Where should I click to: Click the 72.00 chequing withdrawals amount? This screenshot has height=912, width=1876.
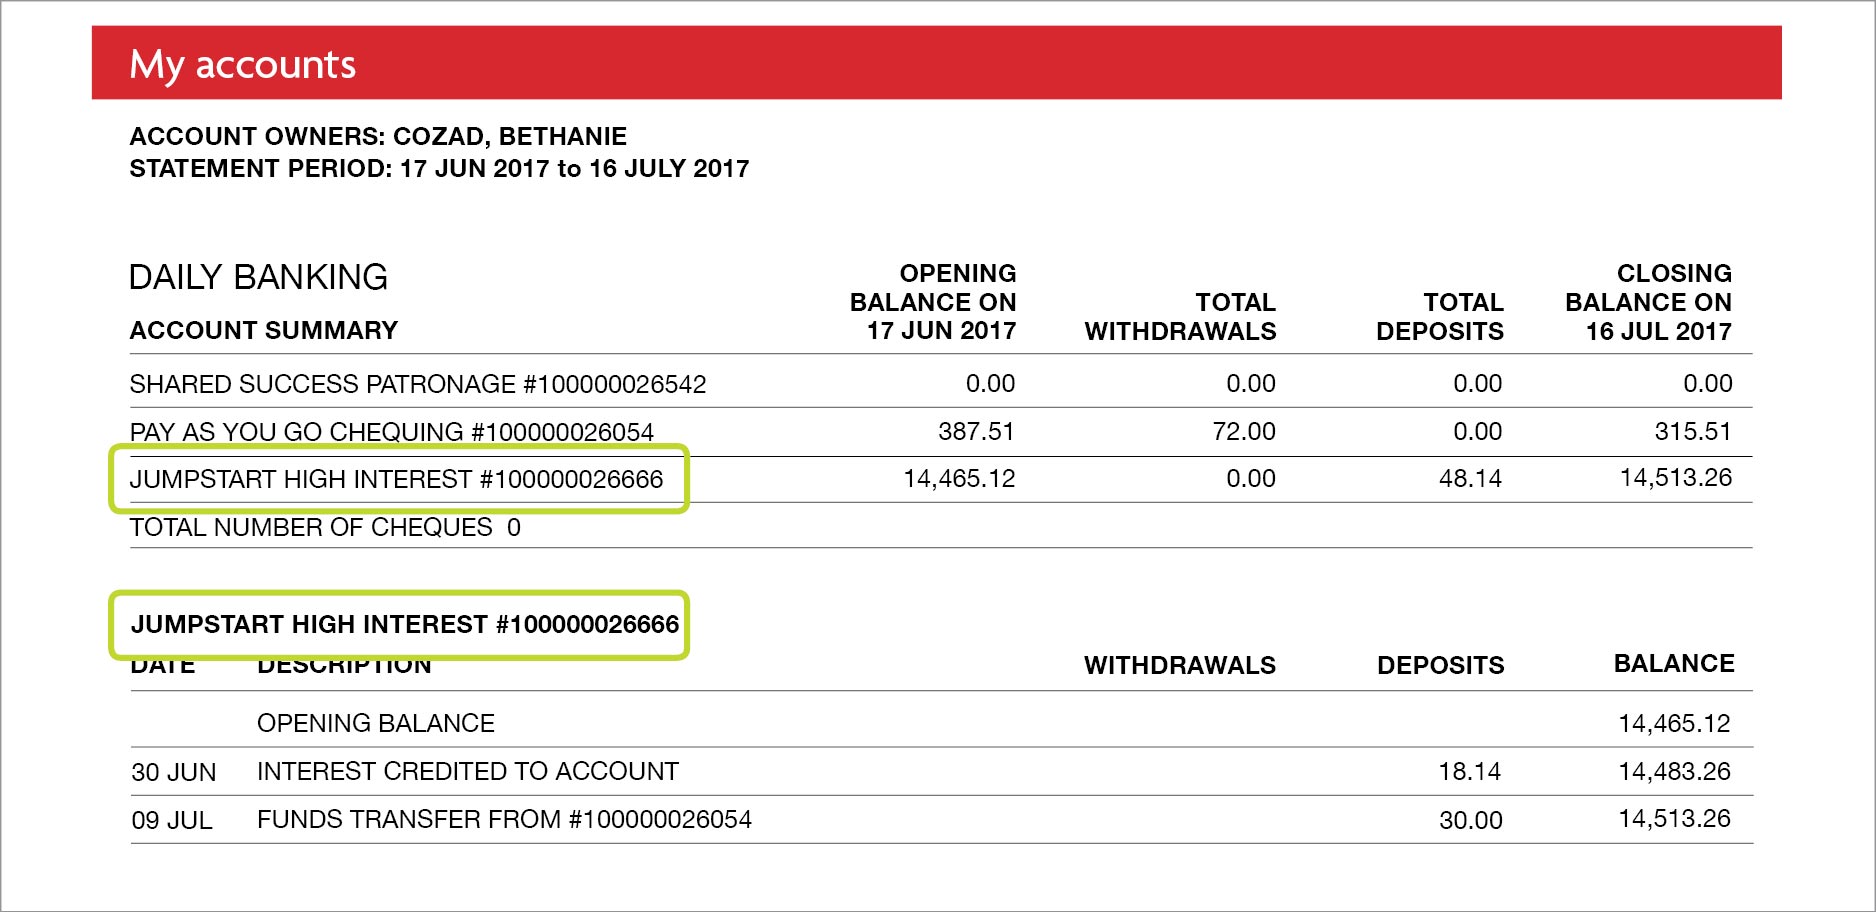point(1243,432)
